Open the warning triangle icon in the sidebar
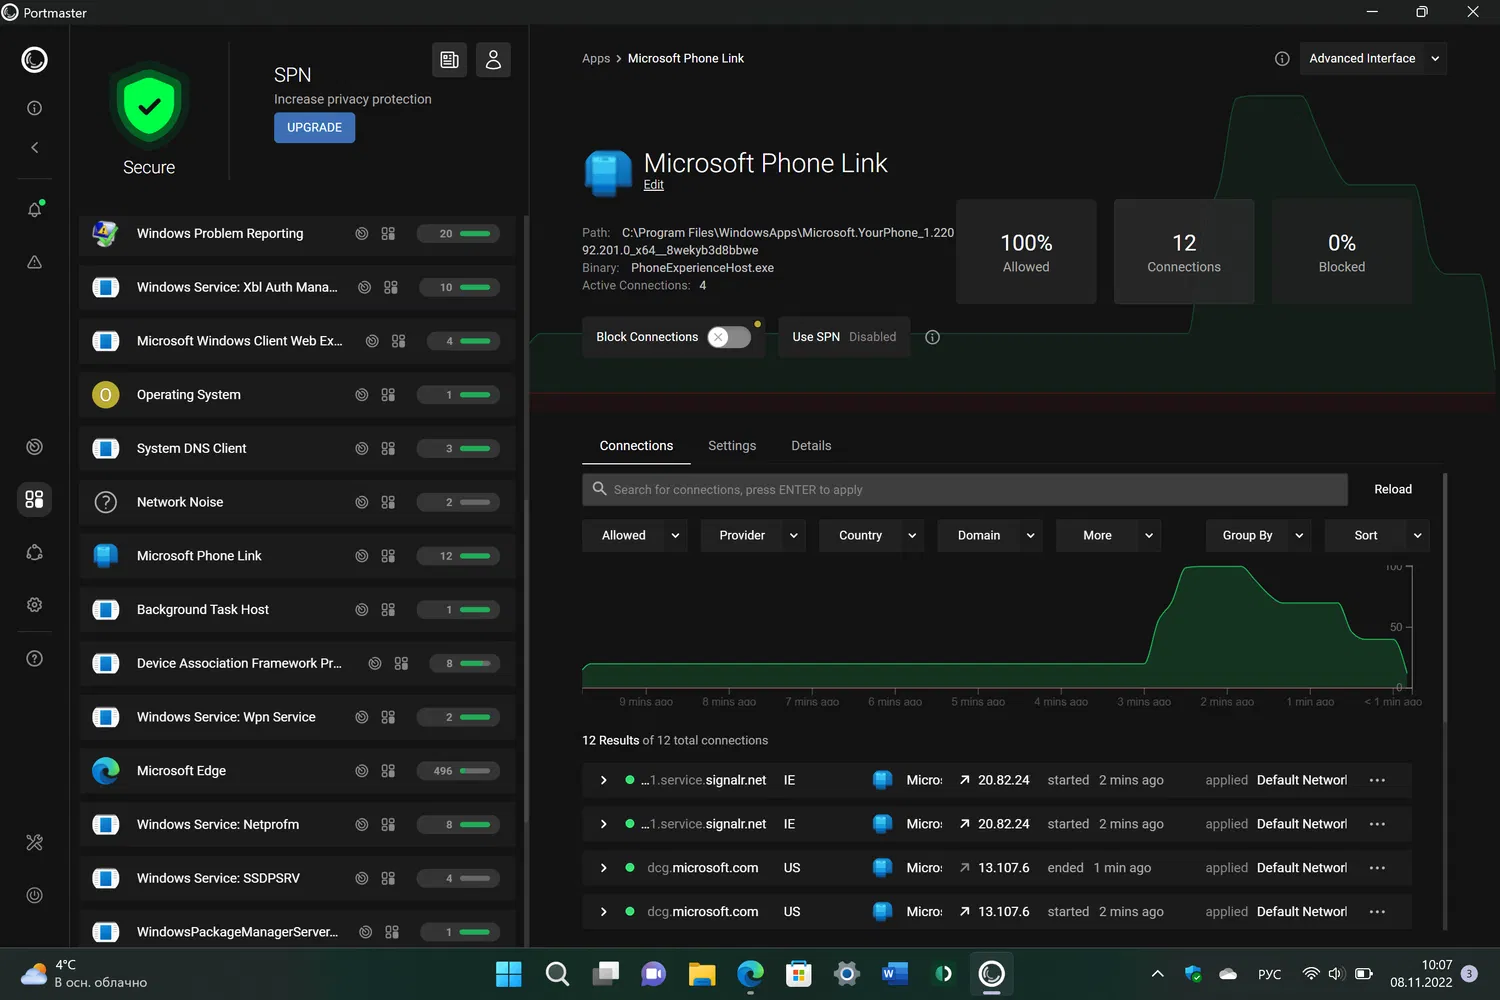1500x1000 pixels. pyautogui.click(x=34, y=262)
